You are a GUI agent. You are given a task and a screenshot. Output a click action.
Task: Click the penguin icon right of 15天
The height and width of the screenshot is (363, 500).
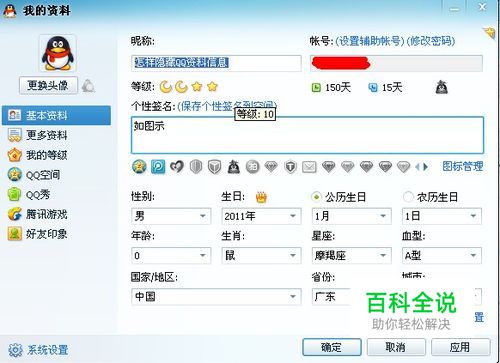coord(442,87)
